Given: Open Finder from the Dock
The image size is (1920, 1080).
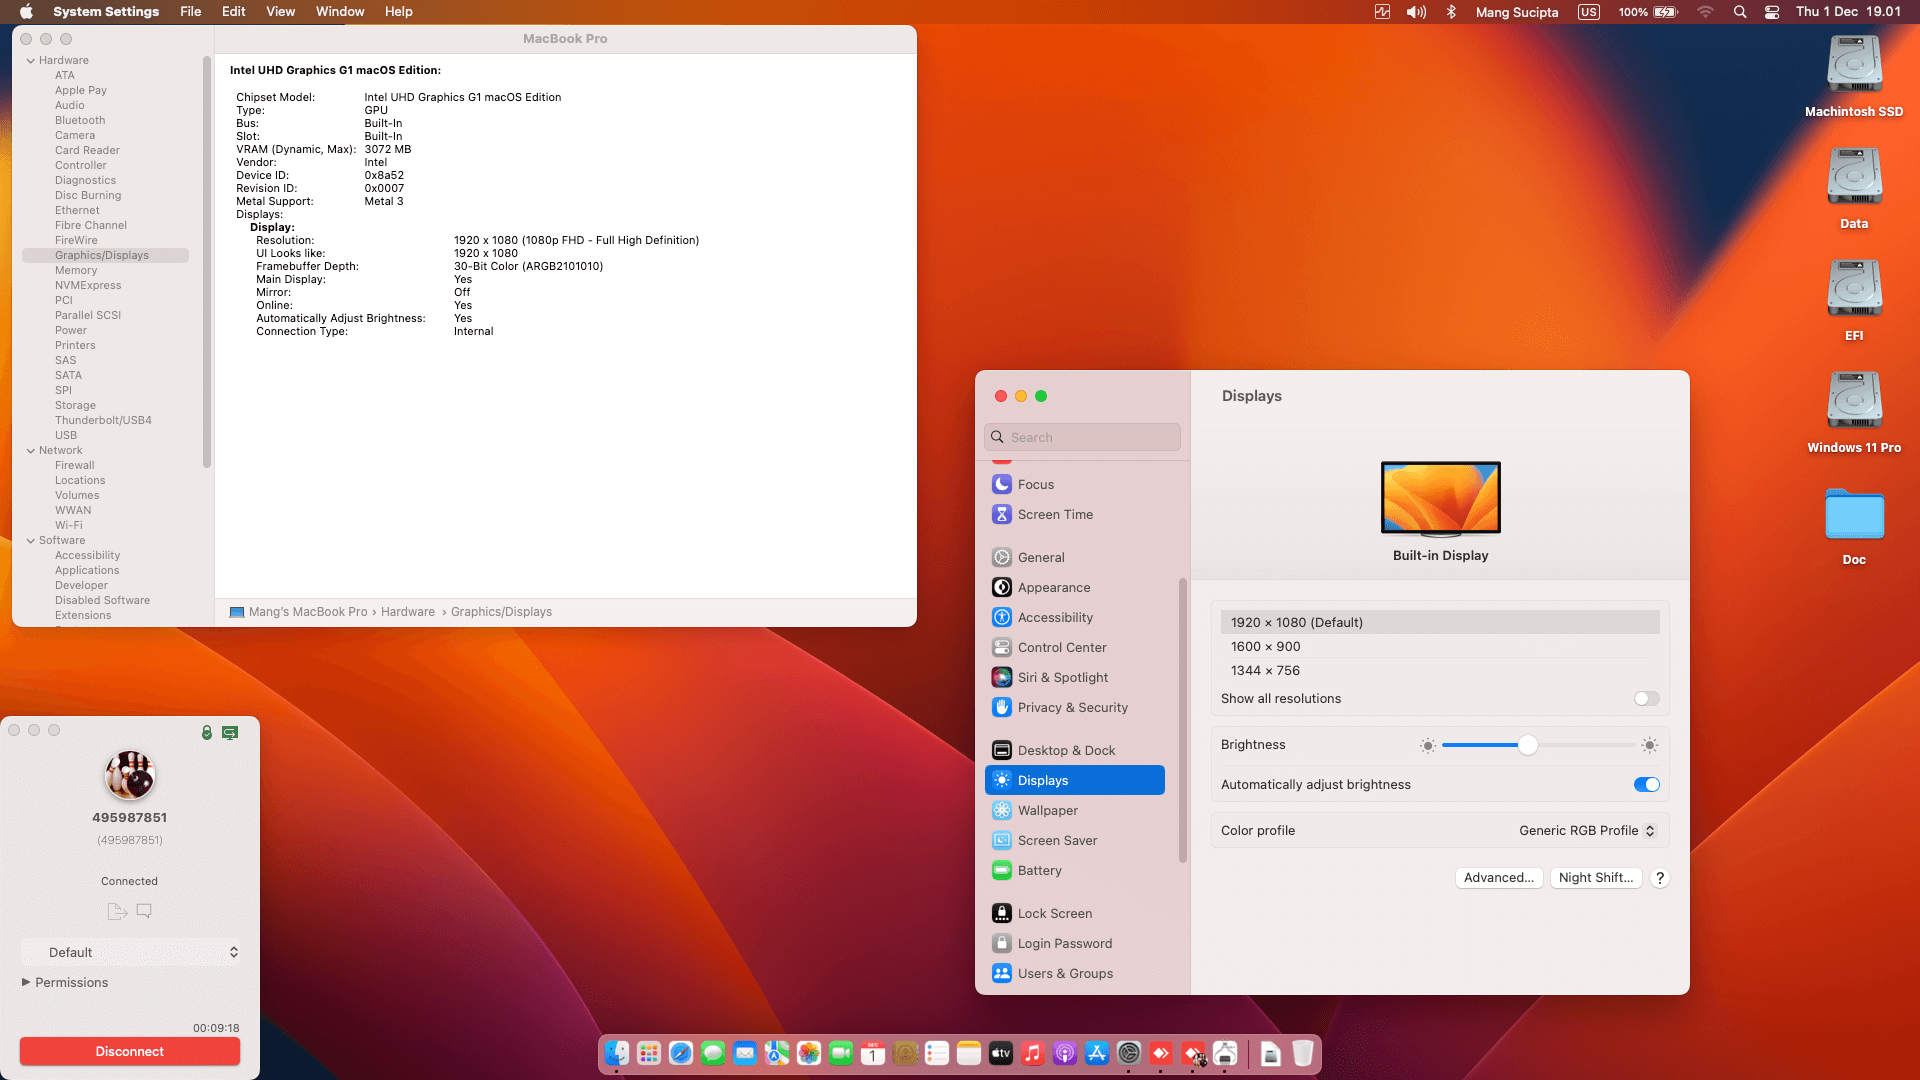Looking at the screenshot, I should [x=617, y=1053].
